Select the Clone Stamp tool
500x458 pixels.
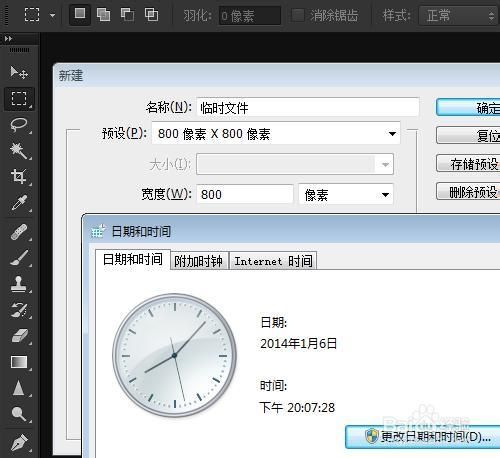[19, 284]
